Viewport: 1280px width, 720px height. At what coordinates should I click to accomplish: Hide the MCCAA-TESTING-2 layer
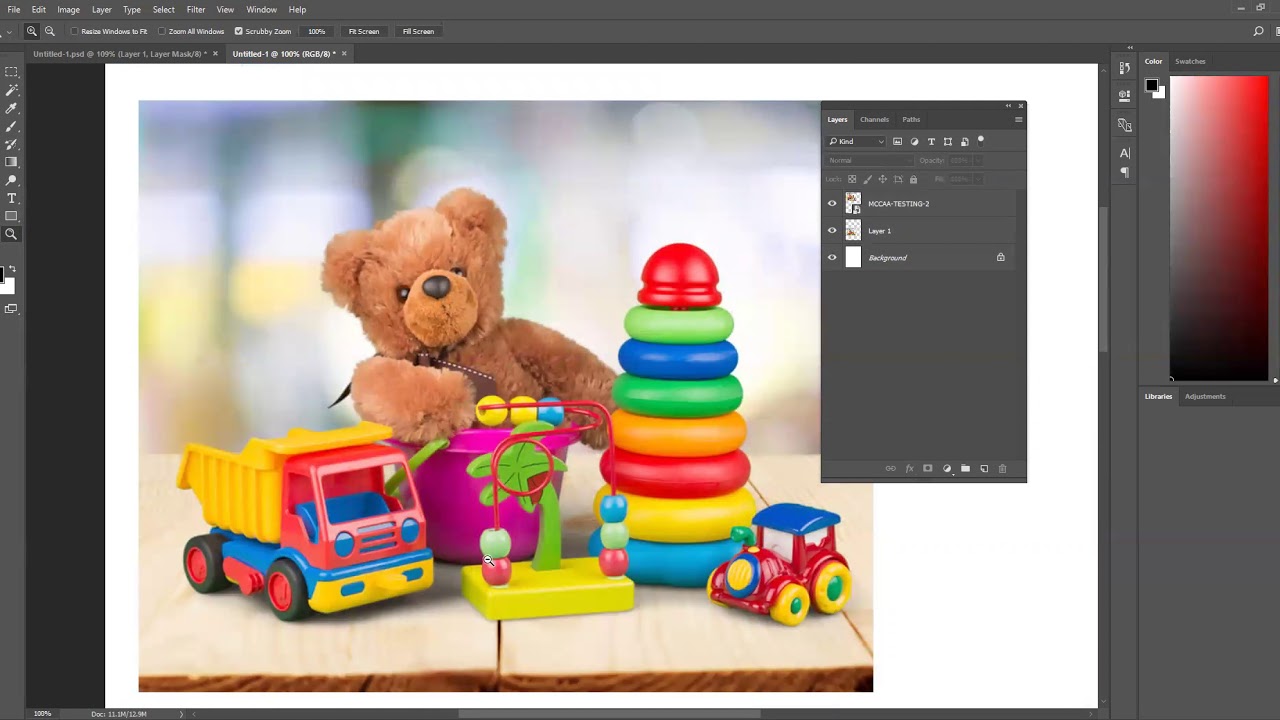[832, 203]
